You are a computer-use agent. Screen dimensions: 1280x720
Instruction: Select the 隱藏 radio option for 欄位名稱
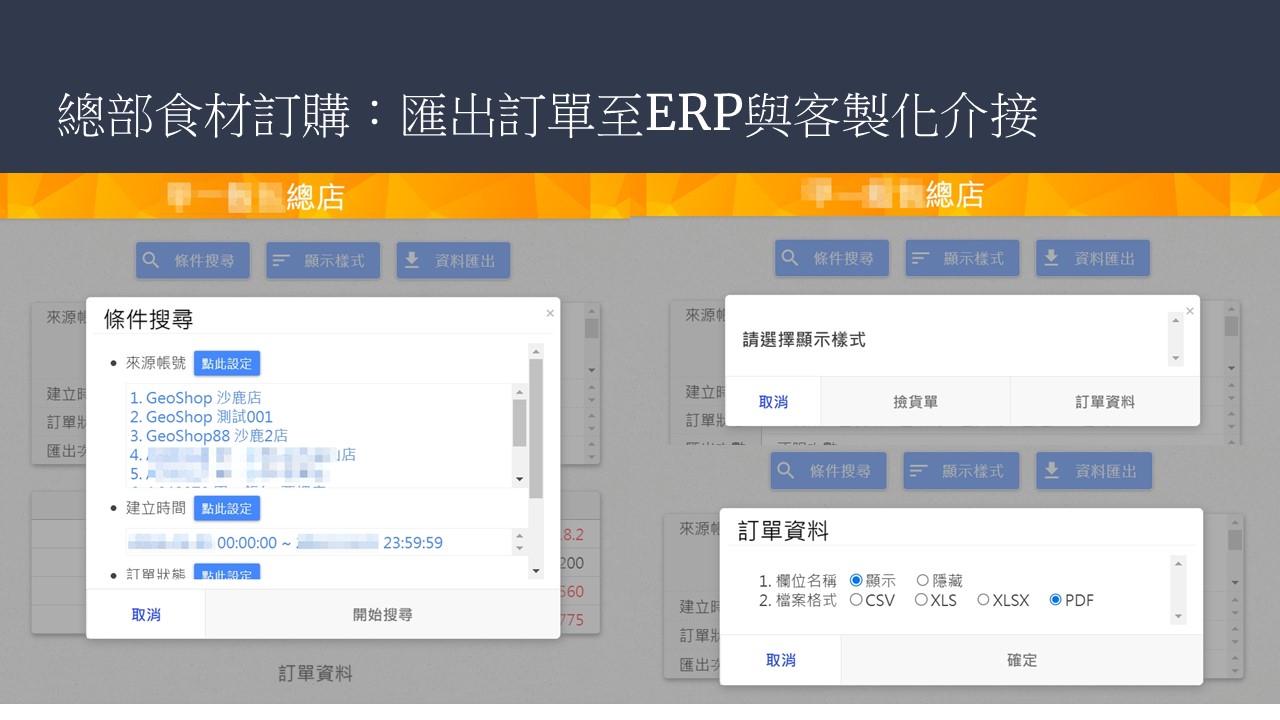click(x=923, y=580)
